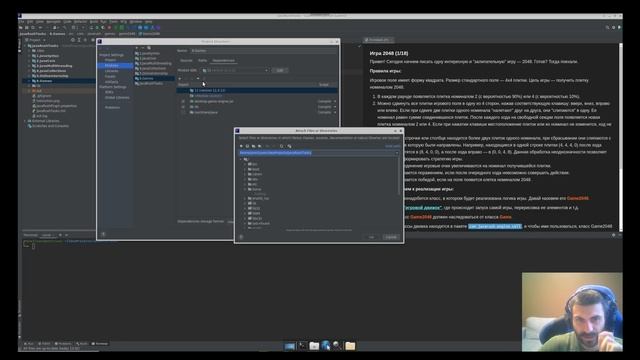Click the help question icon in Attach Files dialog

[241, 237]
